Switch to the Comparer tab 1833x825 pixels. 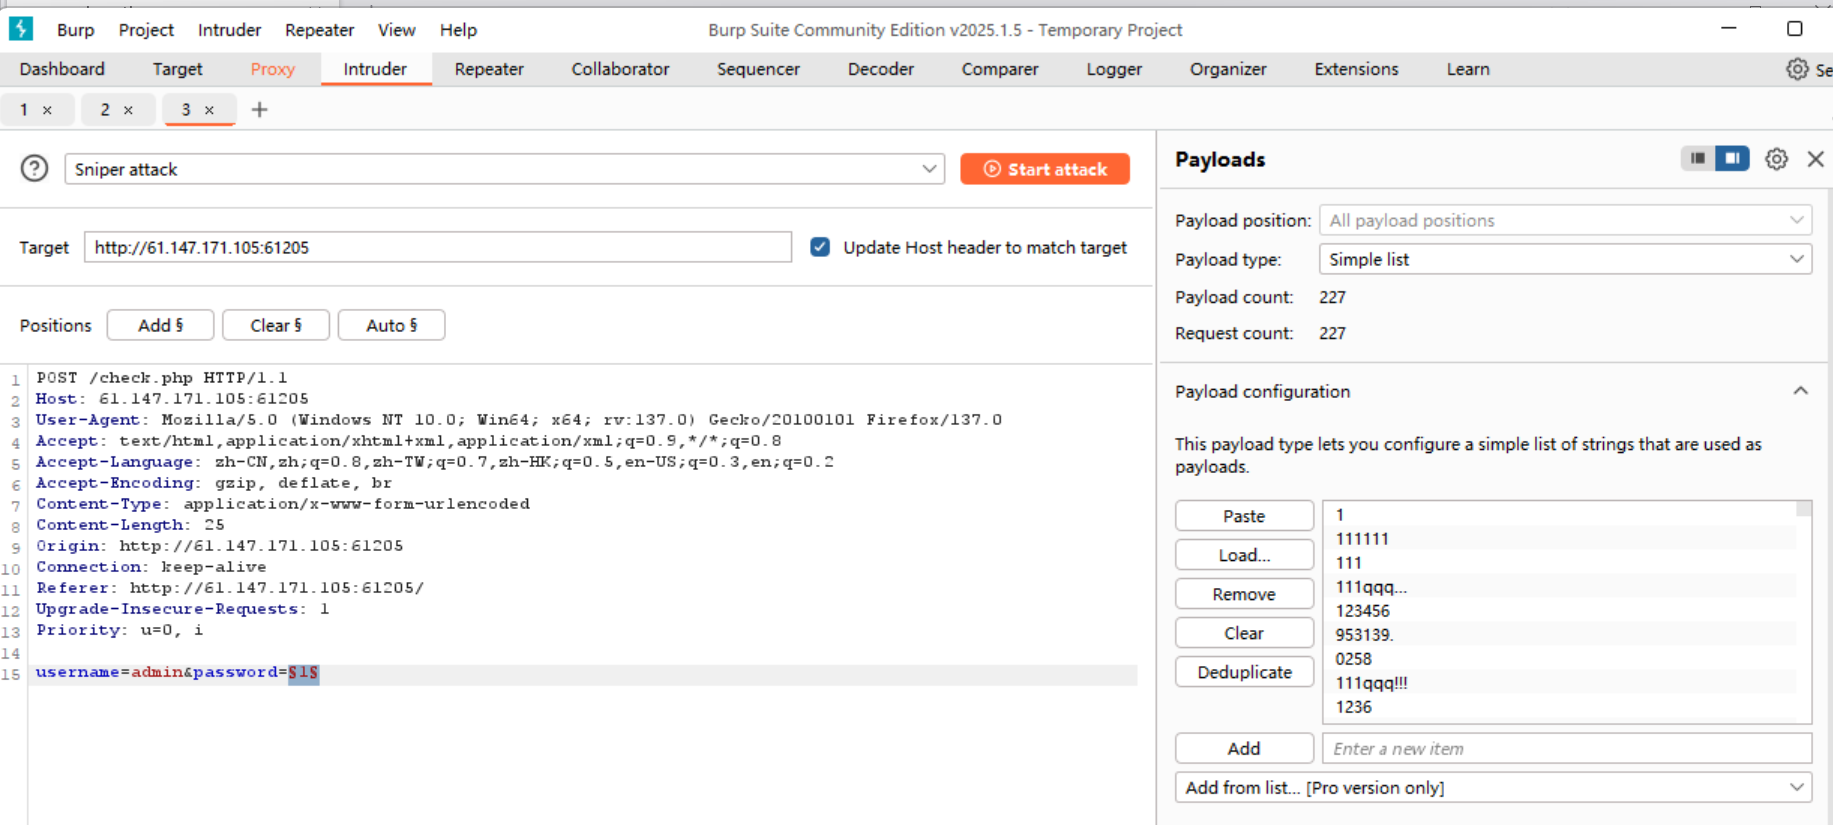click(x=1000, y=69)
